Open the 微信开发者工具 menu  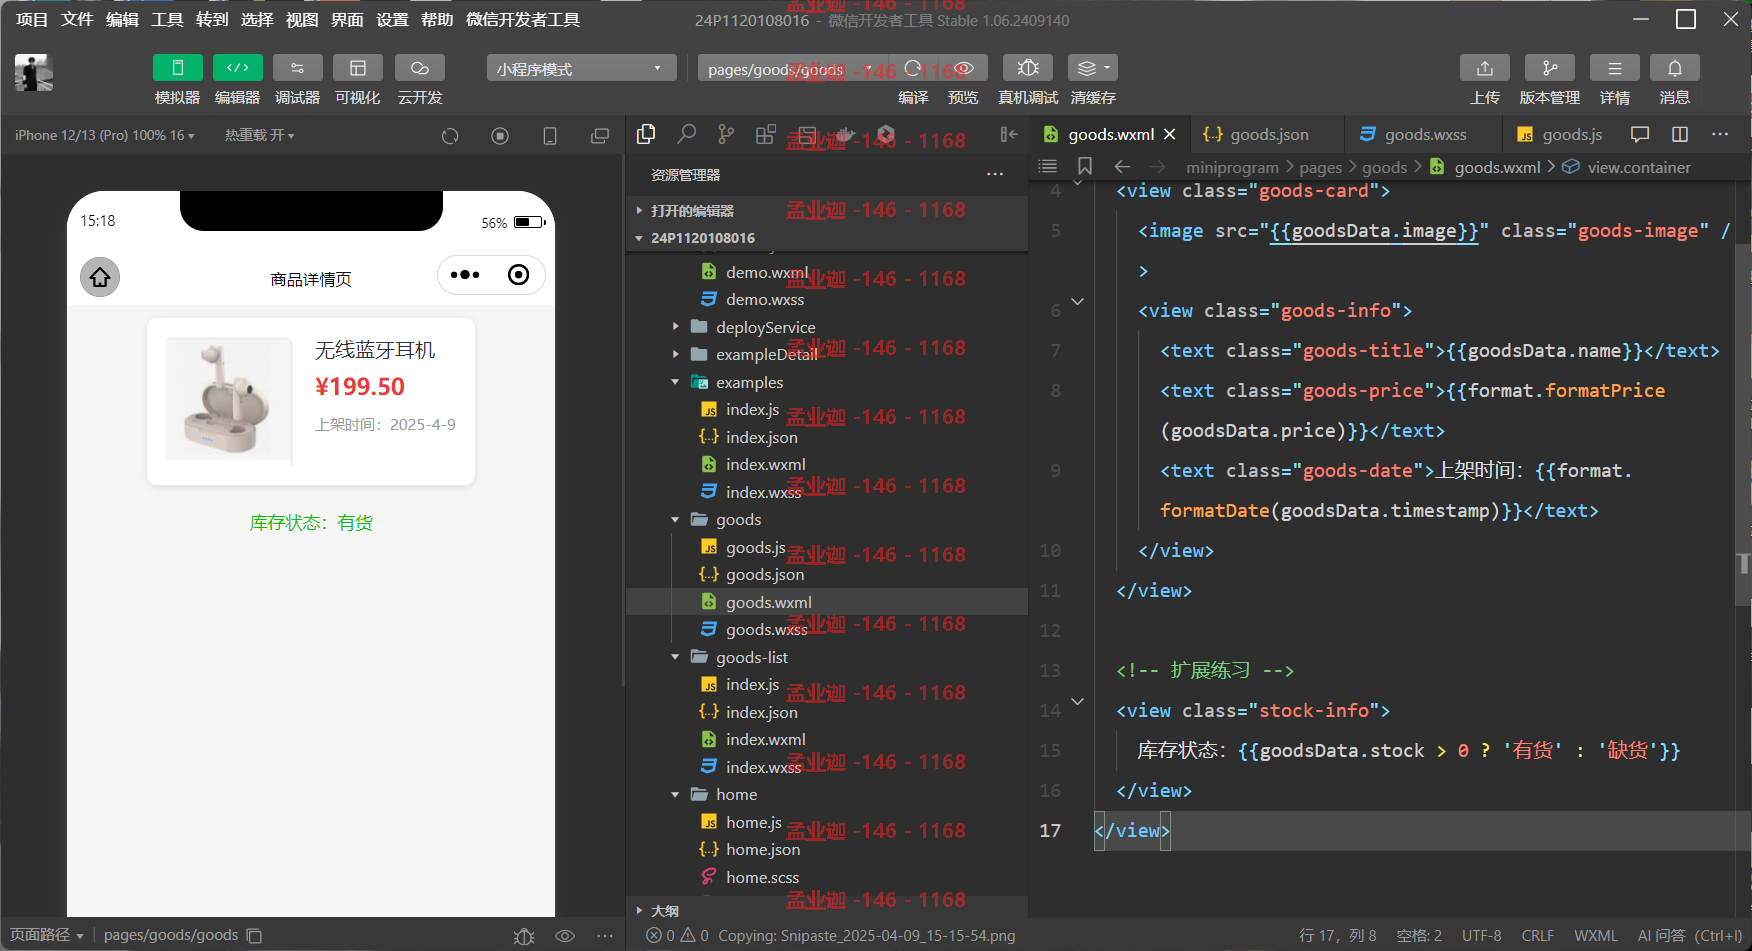[523, 20]
